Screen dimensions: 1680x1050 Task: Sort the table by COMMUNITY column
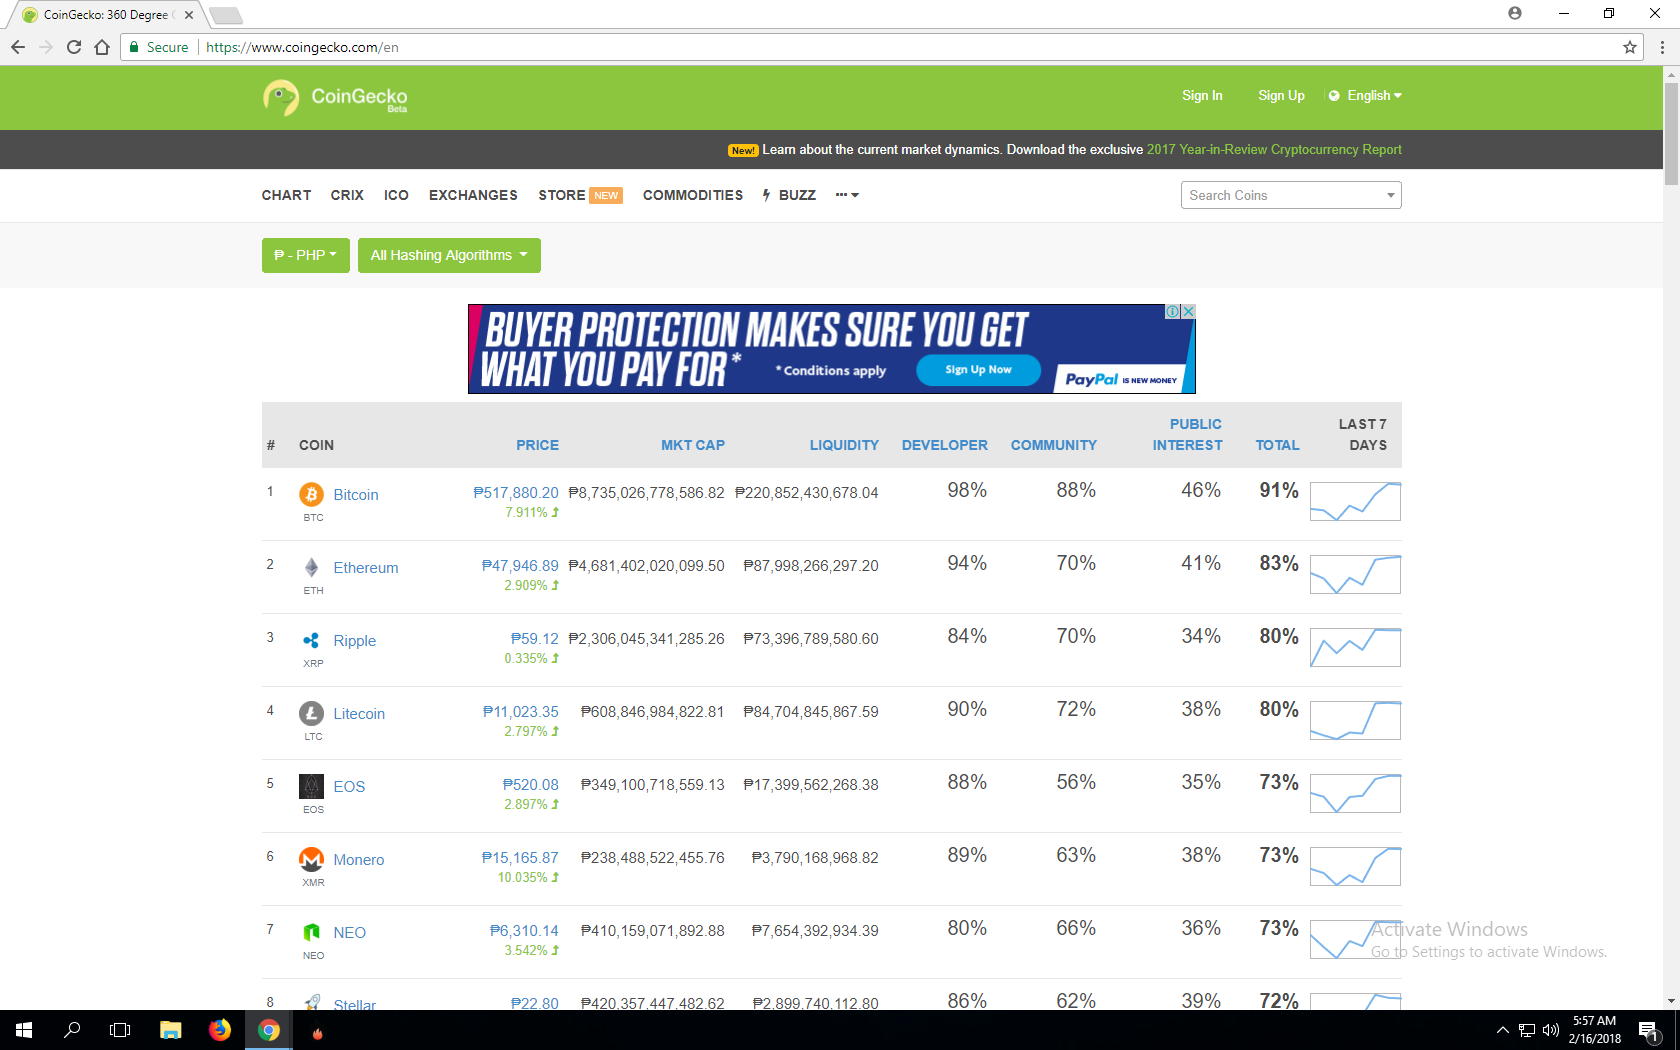coord(1054,445)
